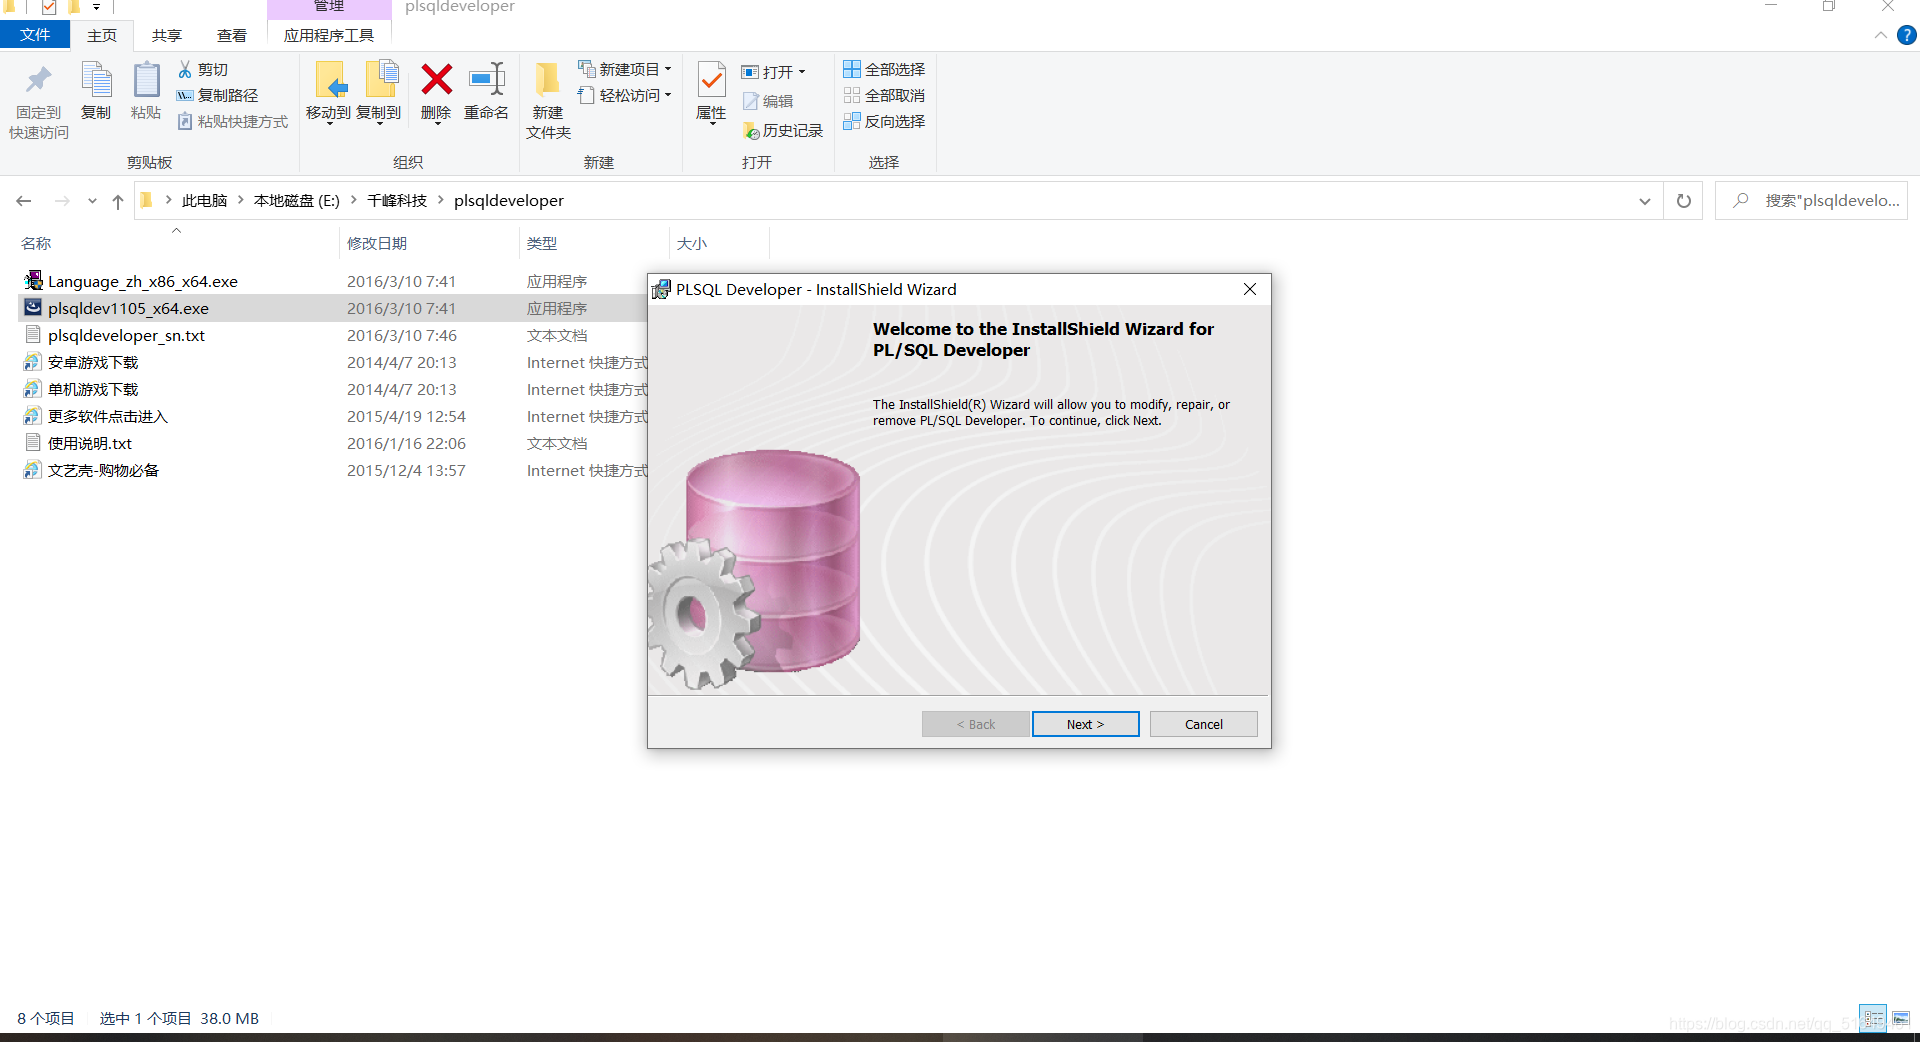Click the search plsqldeveloper field
1920x1042 pixels.
pyautogui.click(x=1811, y=201)
